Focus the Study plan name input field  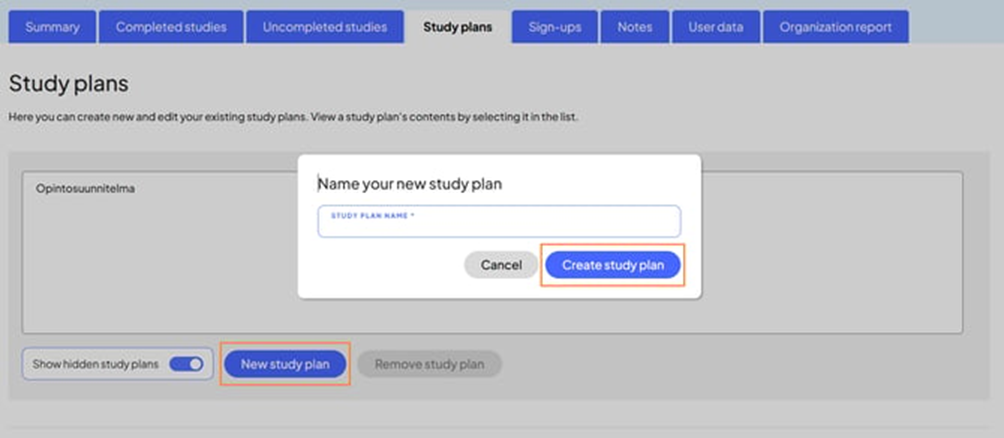pyautogui.click(x=499, y=226)
